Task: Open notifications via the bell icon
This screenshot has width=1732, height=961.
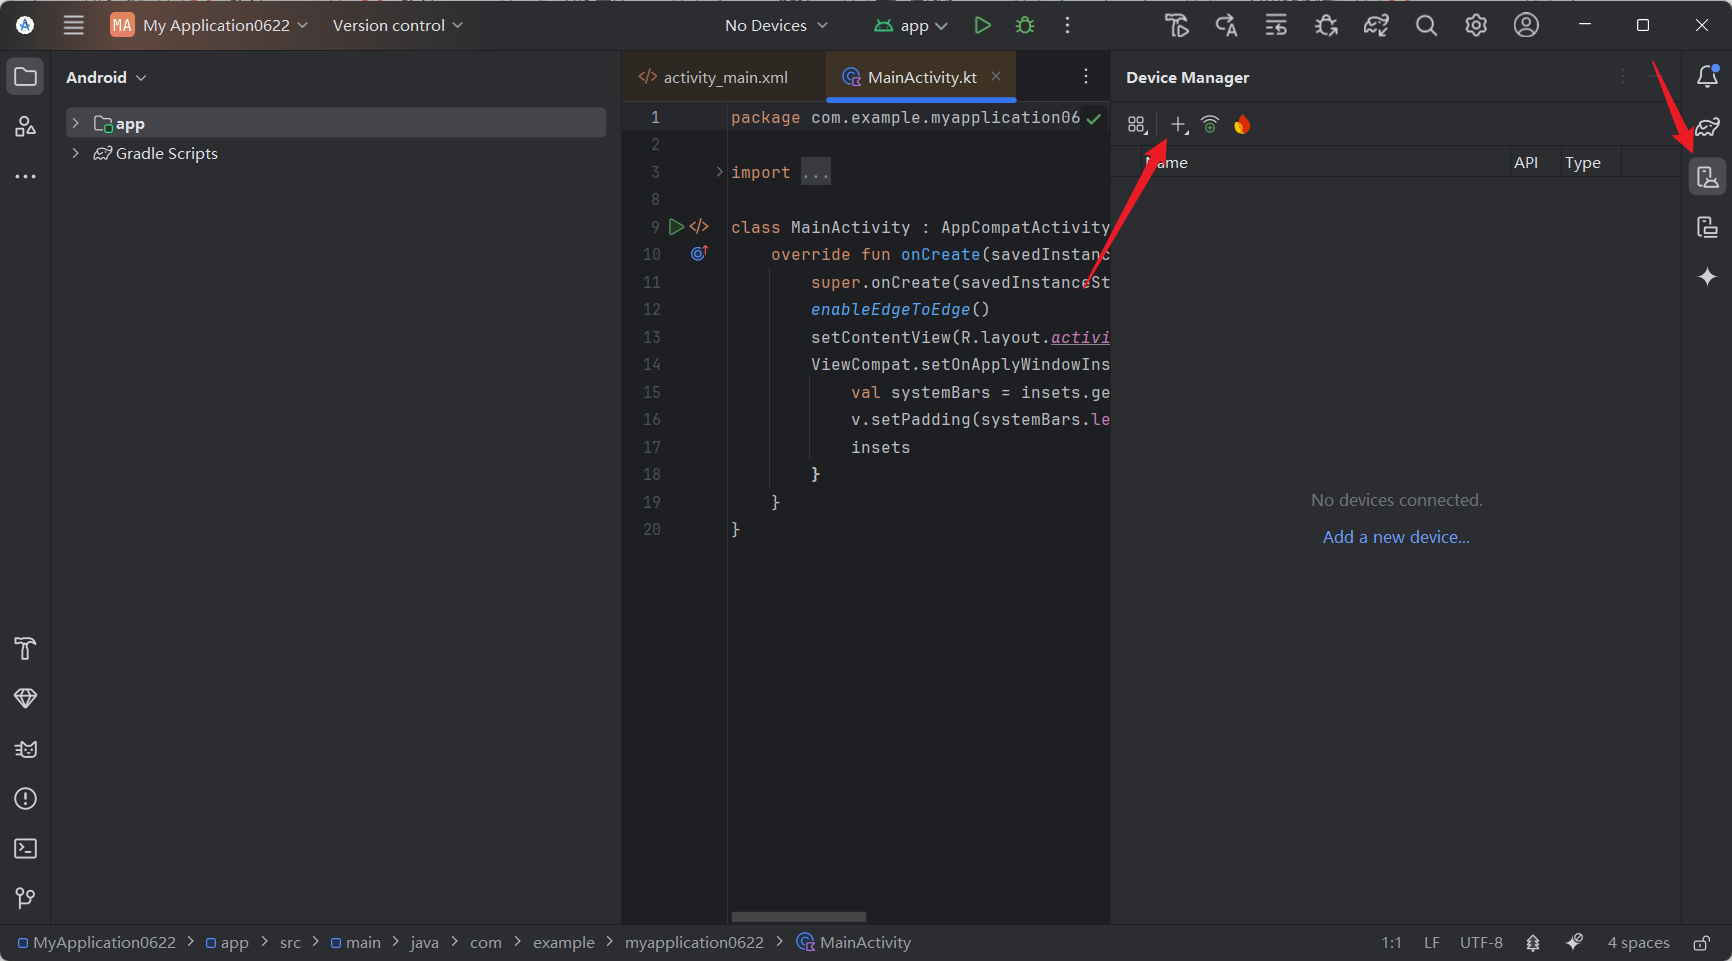Action: tap(1707, 75)
